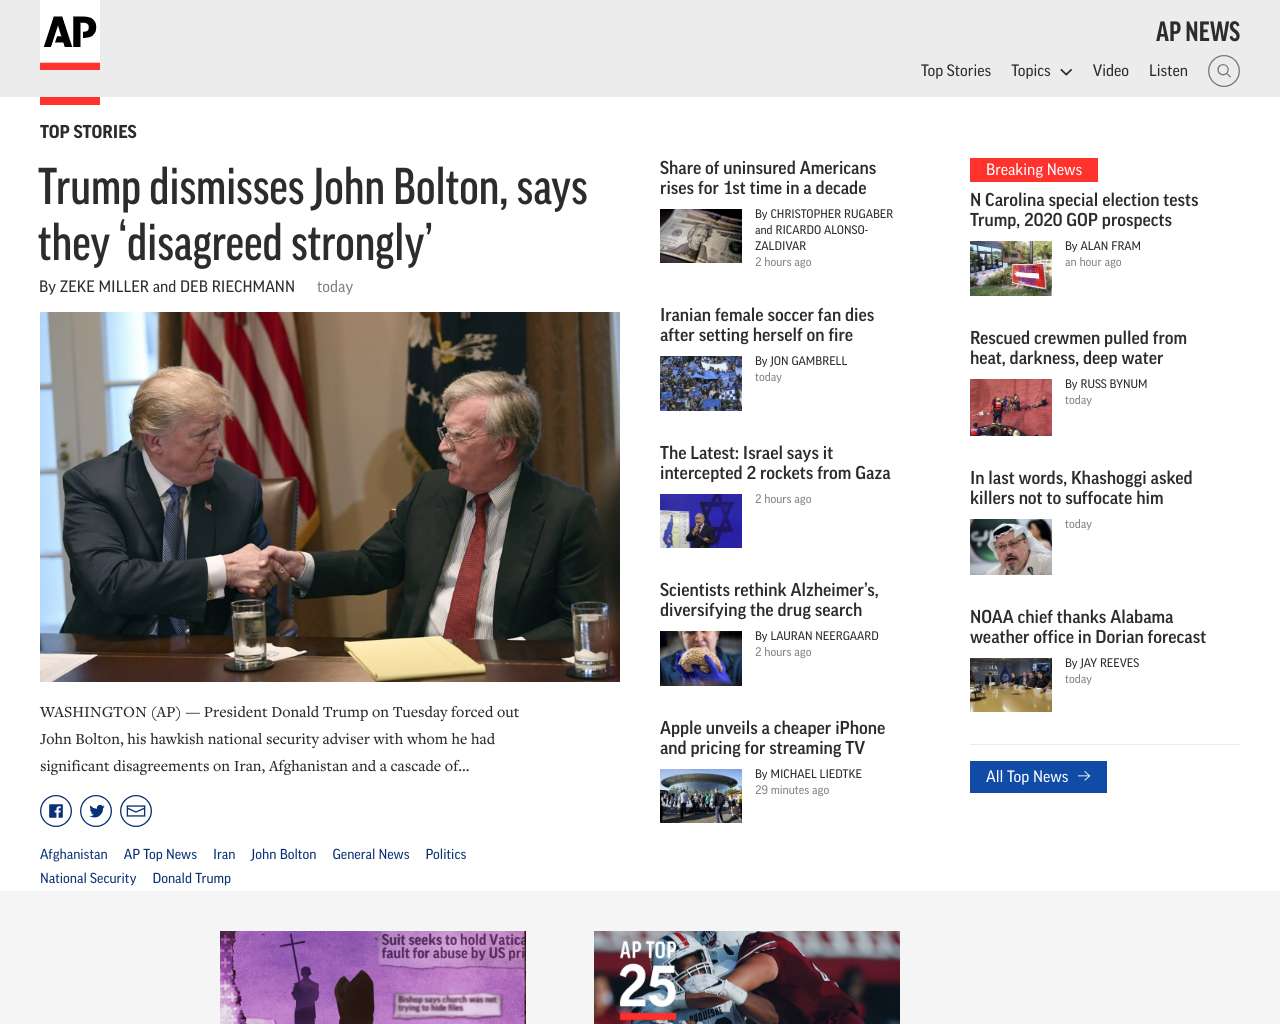
Task: Click the Trump and Bolton handshake photo
Action: [330, 497]
